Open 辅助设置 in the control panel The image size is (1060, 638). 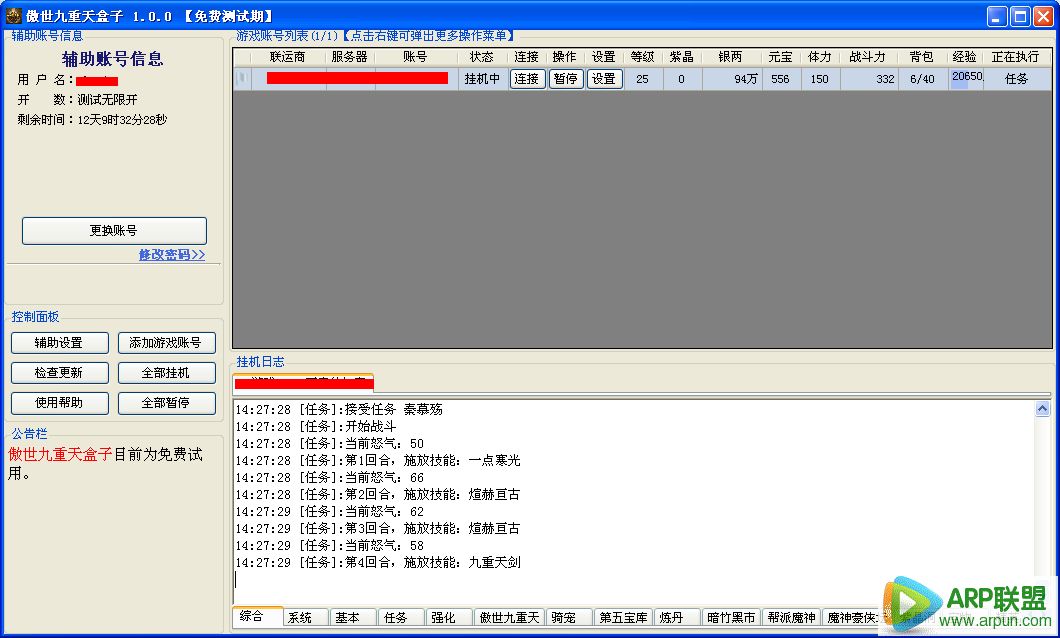tap(59, 343)
